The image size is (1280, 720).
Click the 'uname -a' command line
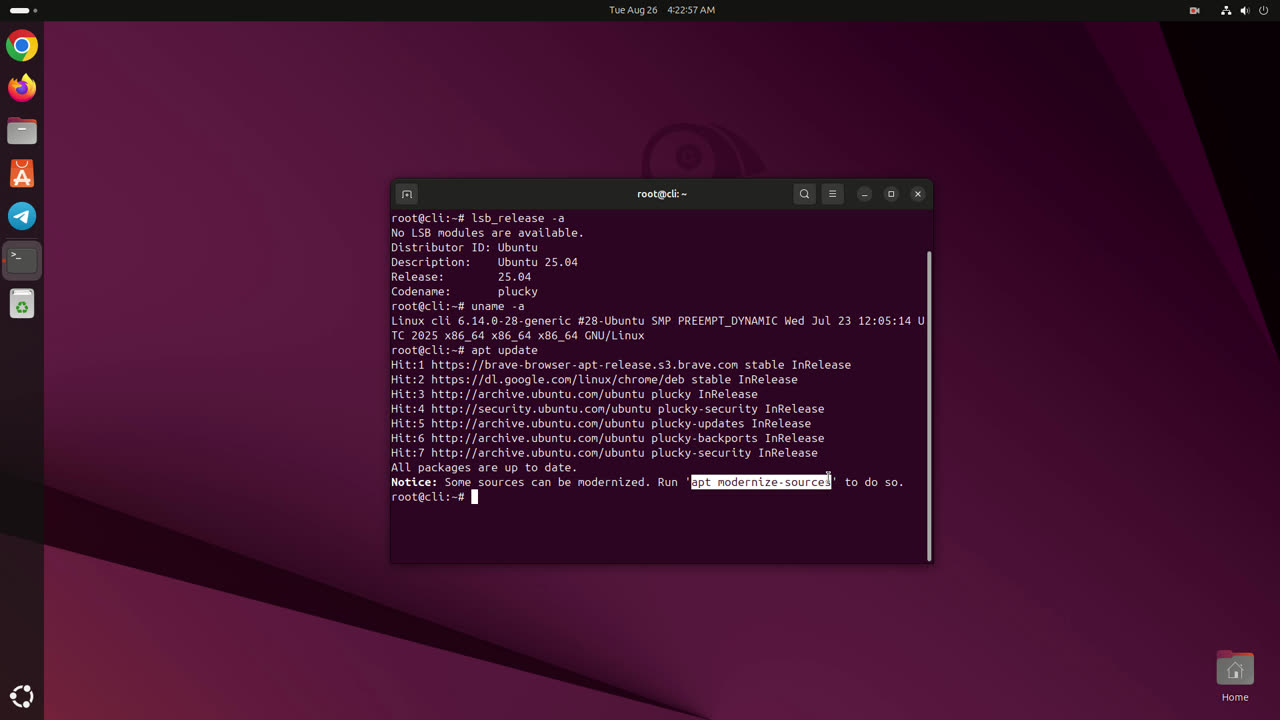[458, 306]
